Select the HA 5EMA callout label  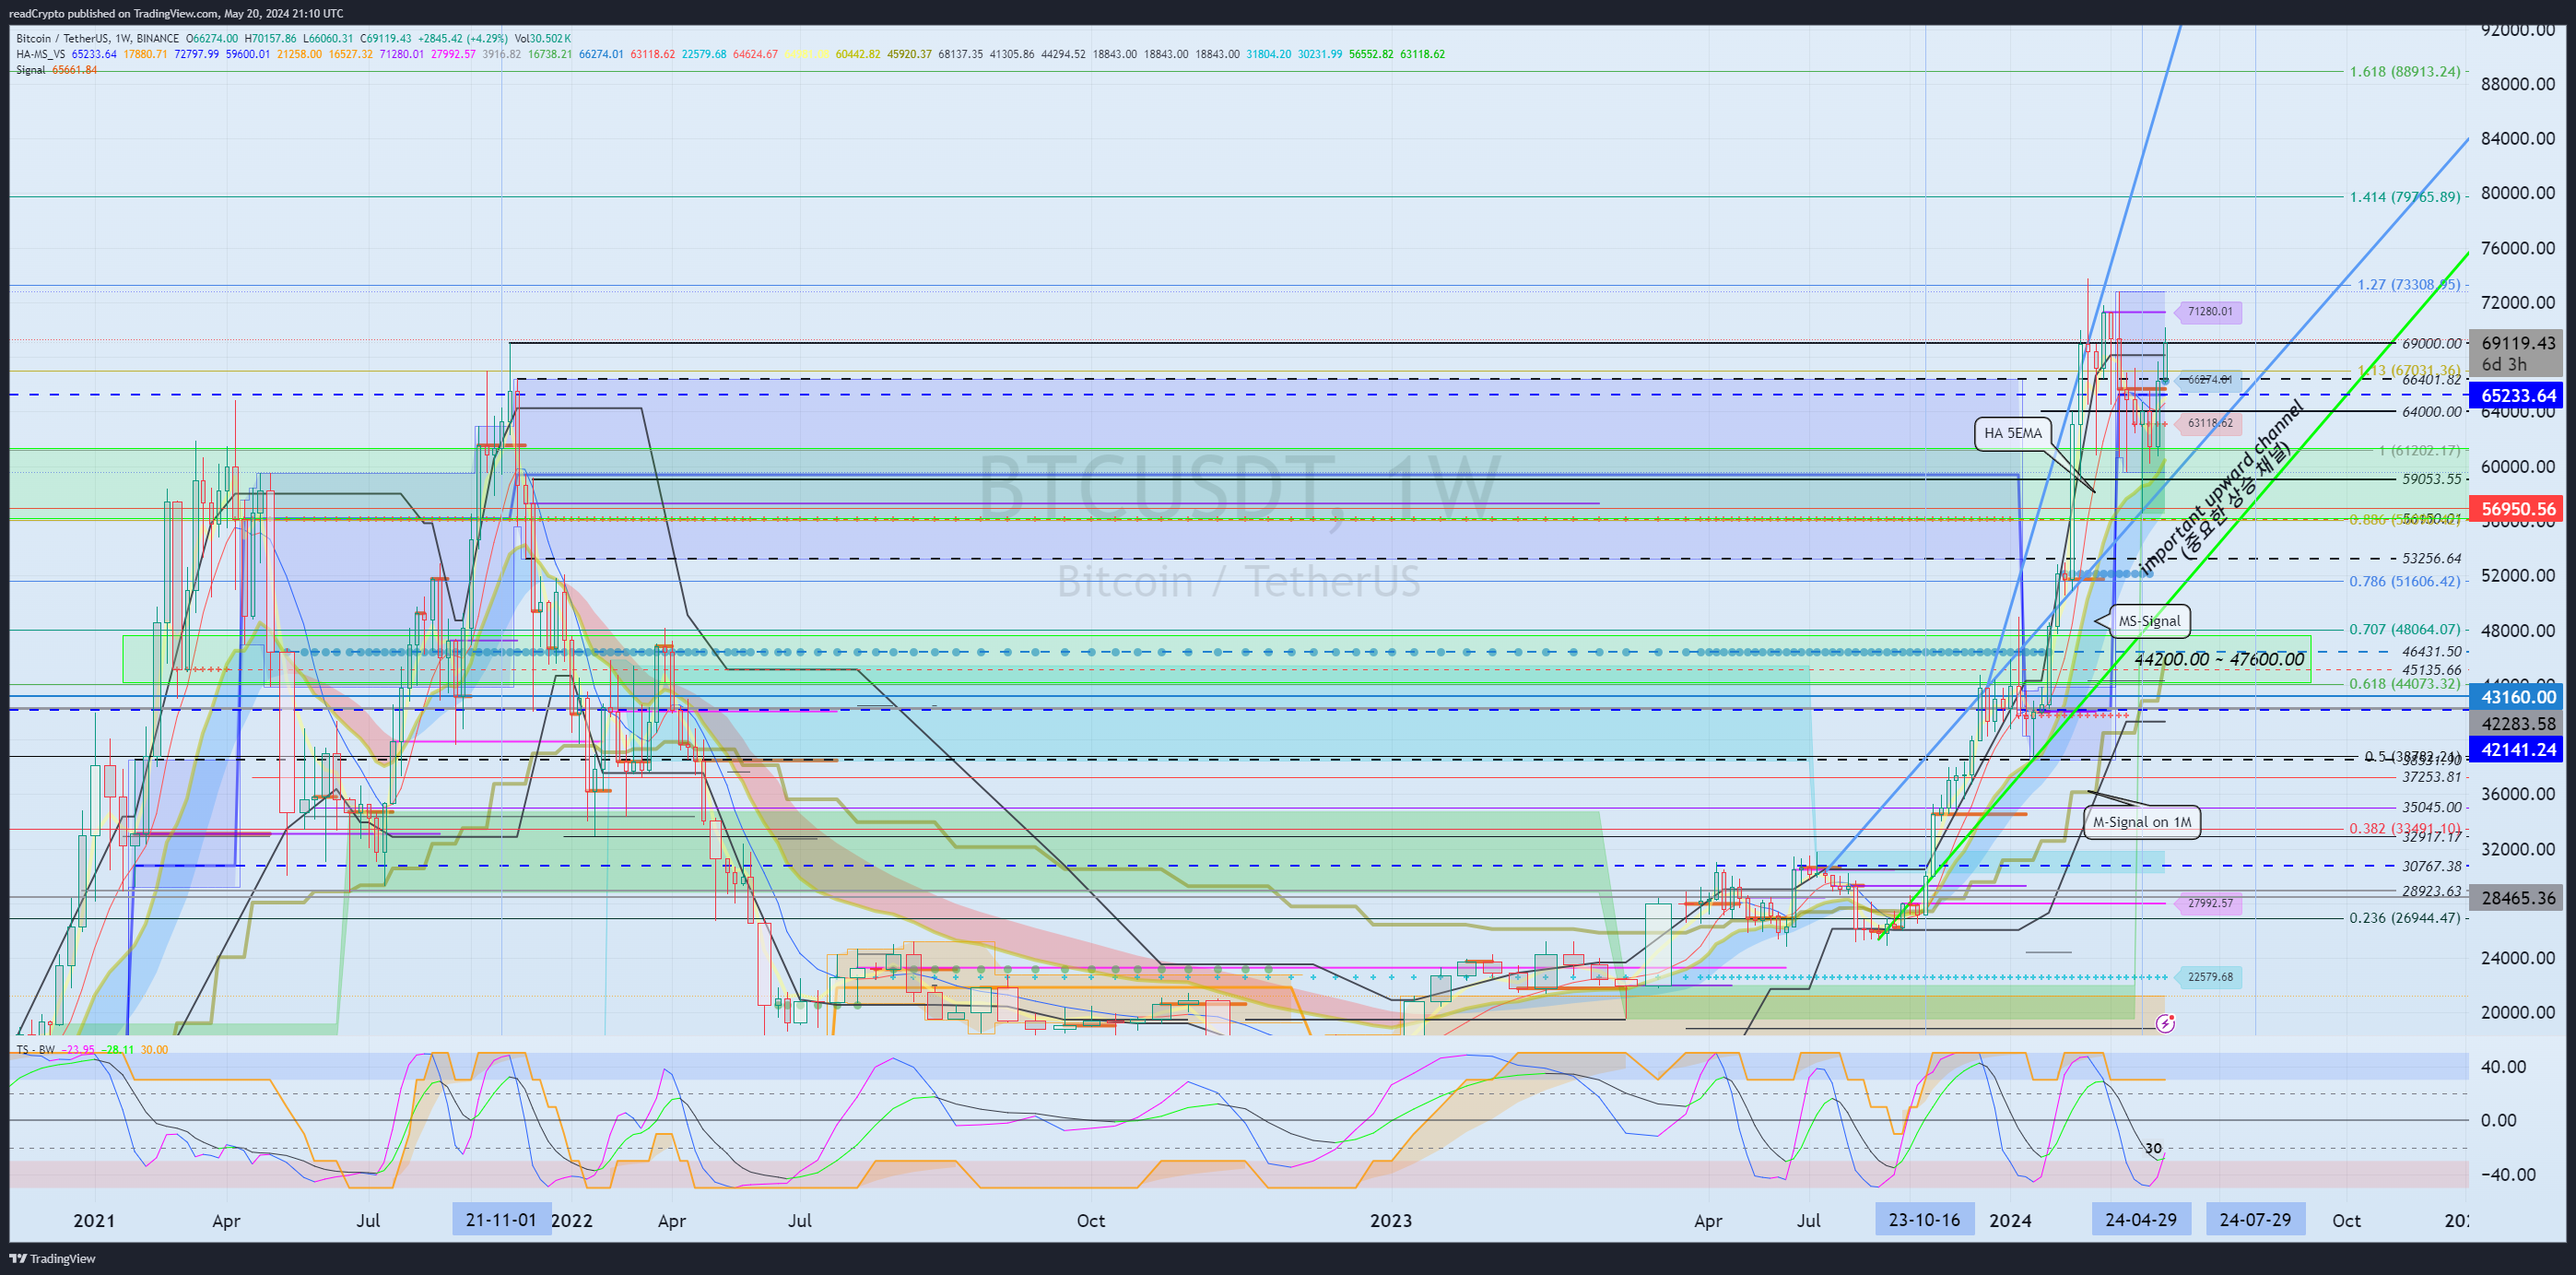pyautogui.click(x=2013, y=433)
